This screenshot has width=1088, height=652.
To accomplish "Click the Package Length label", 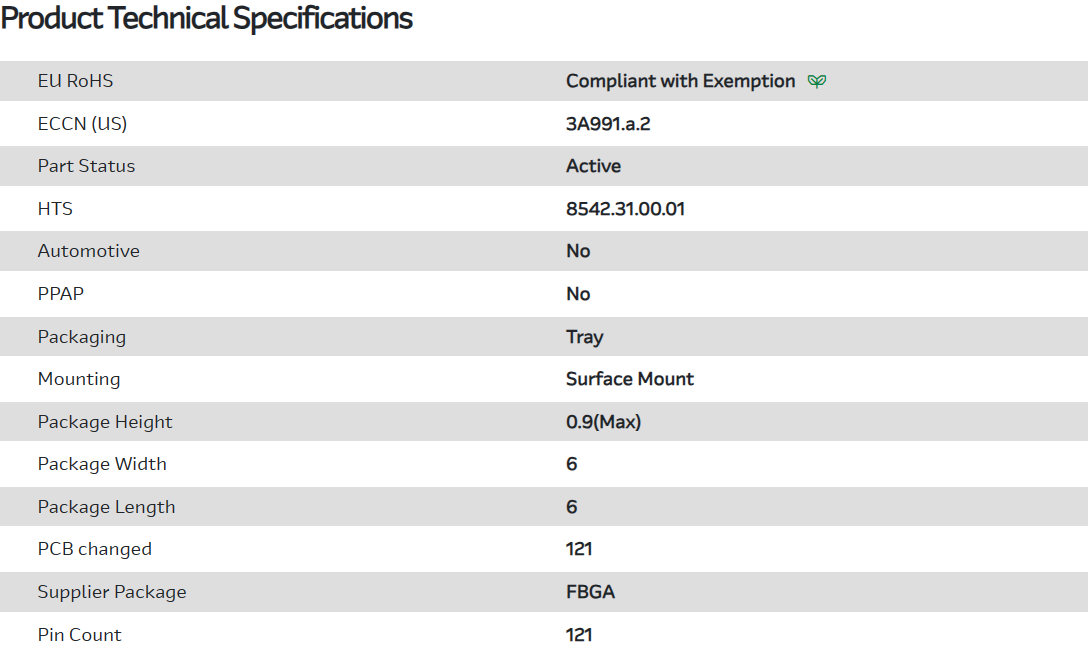I will [106, 507].
